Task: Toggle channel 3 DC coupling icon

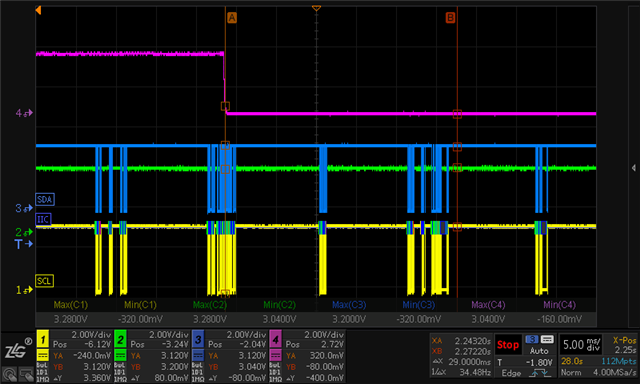Action: [198, 355]
